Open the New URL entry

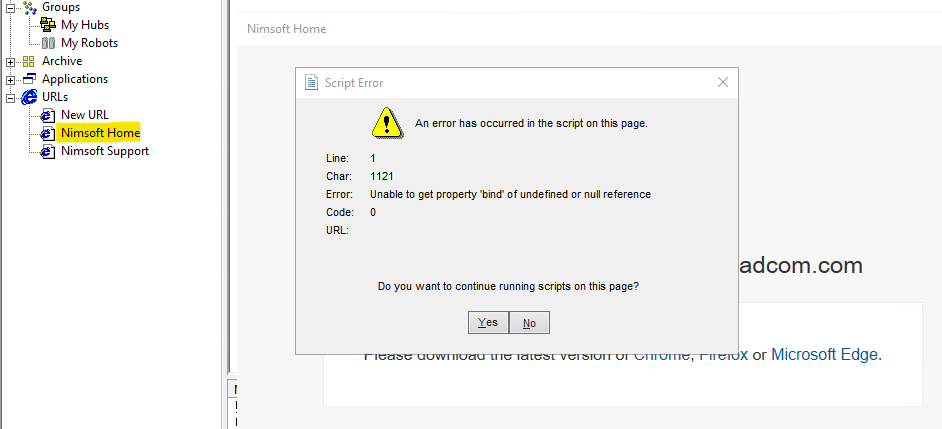[x=85, y=115]
